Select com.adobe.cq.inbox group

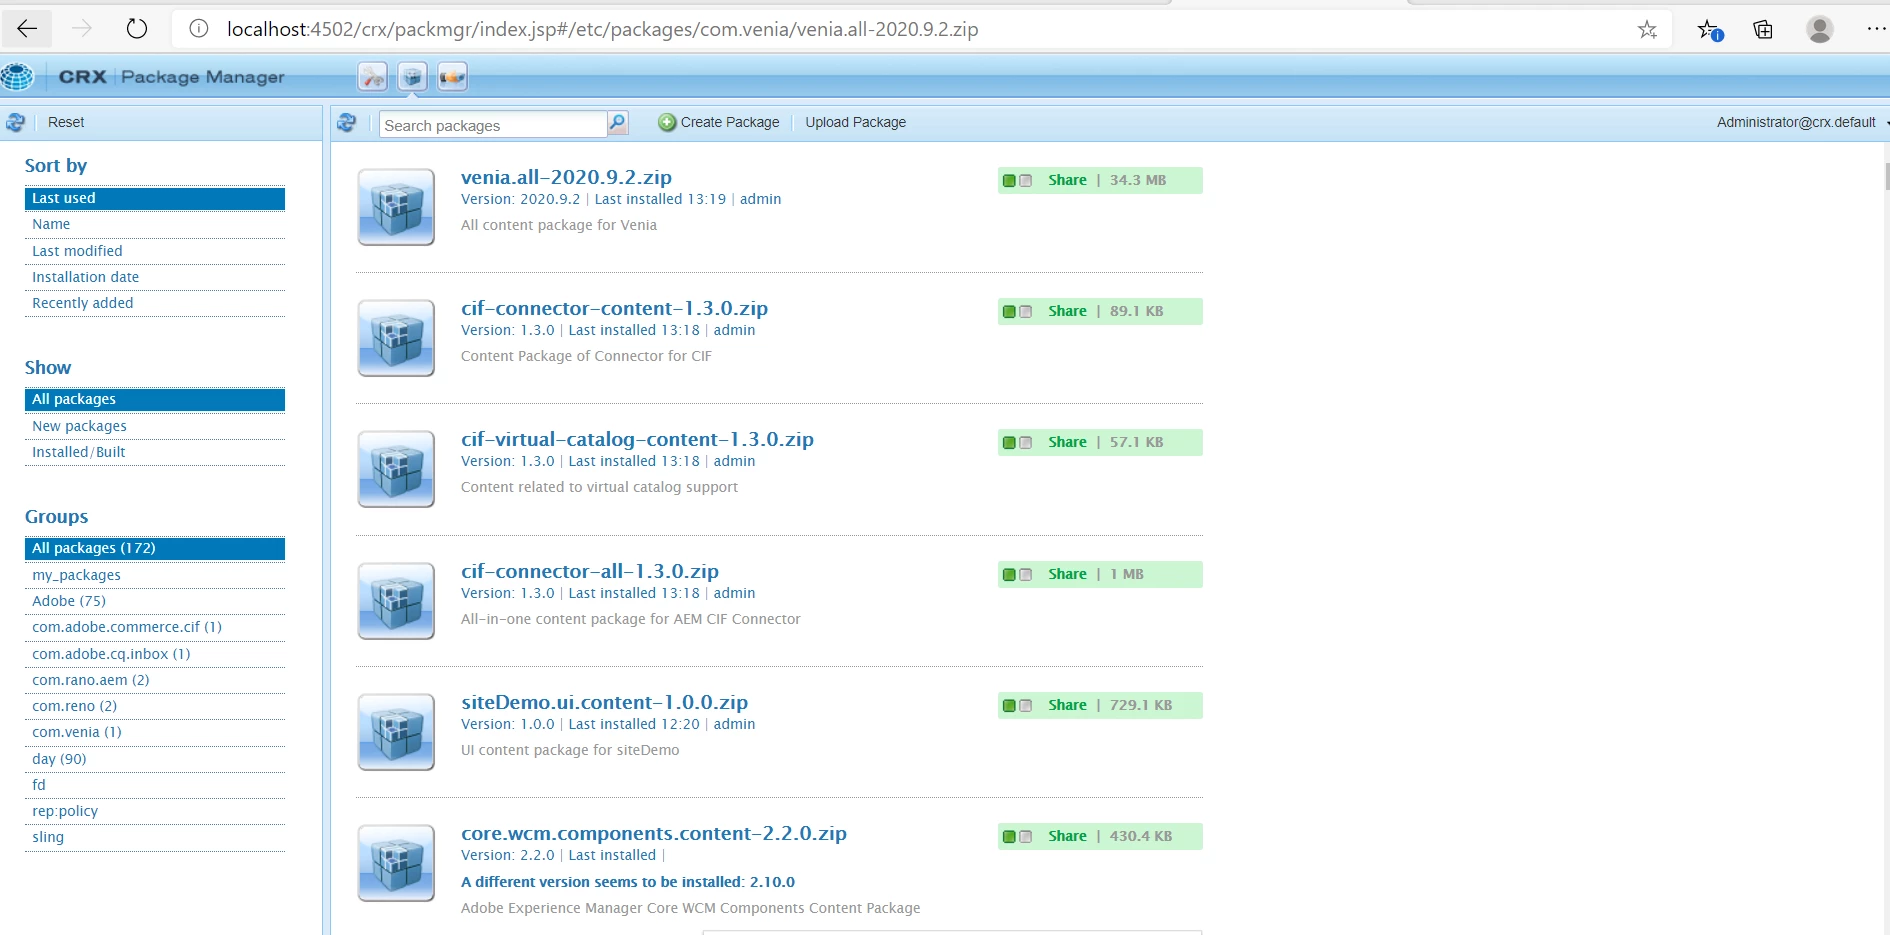click(x=155, y=654)
